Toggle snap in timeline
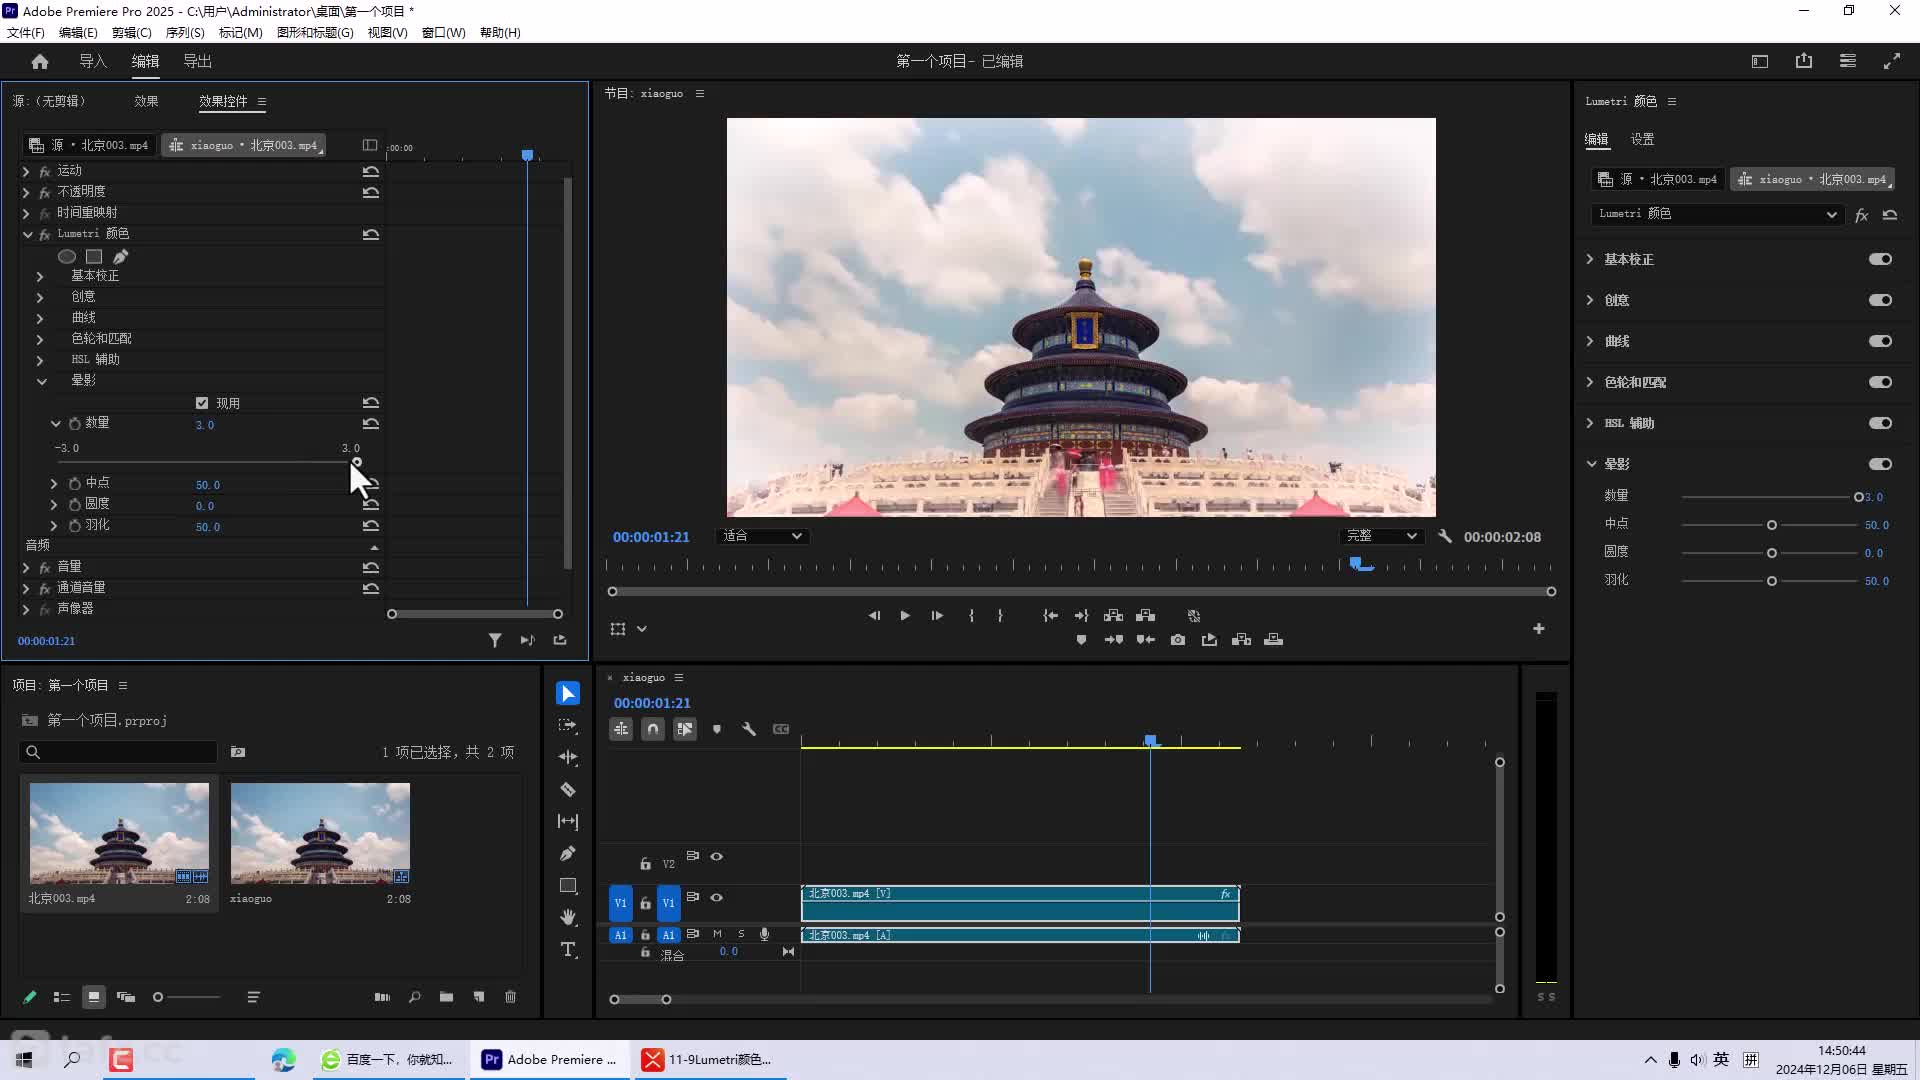This screenshot has height=1080, width=1920. click(x=653, y=729)
